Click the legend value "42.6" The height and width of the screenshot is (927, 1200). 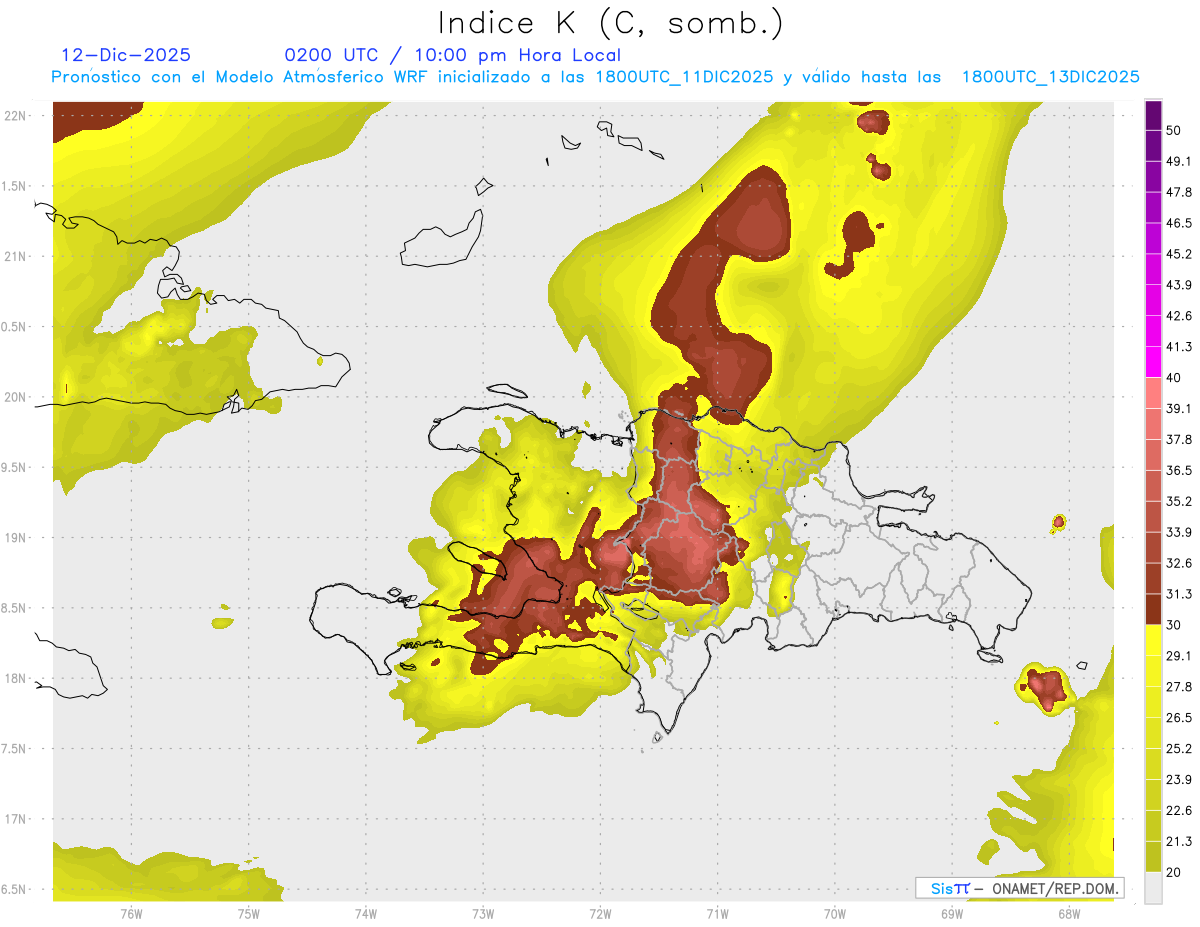1179,316
